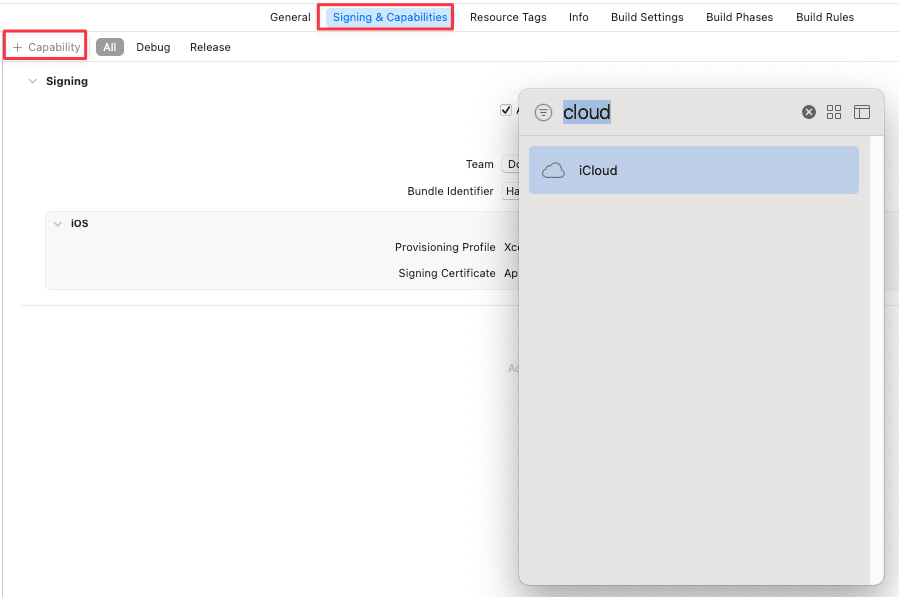Click the Signing Certificate label

[447, 273]
